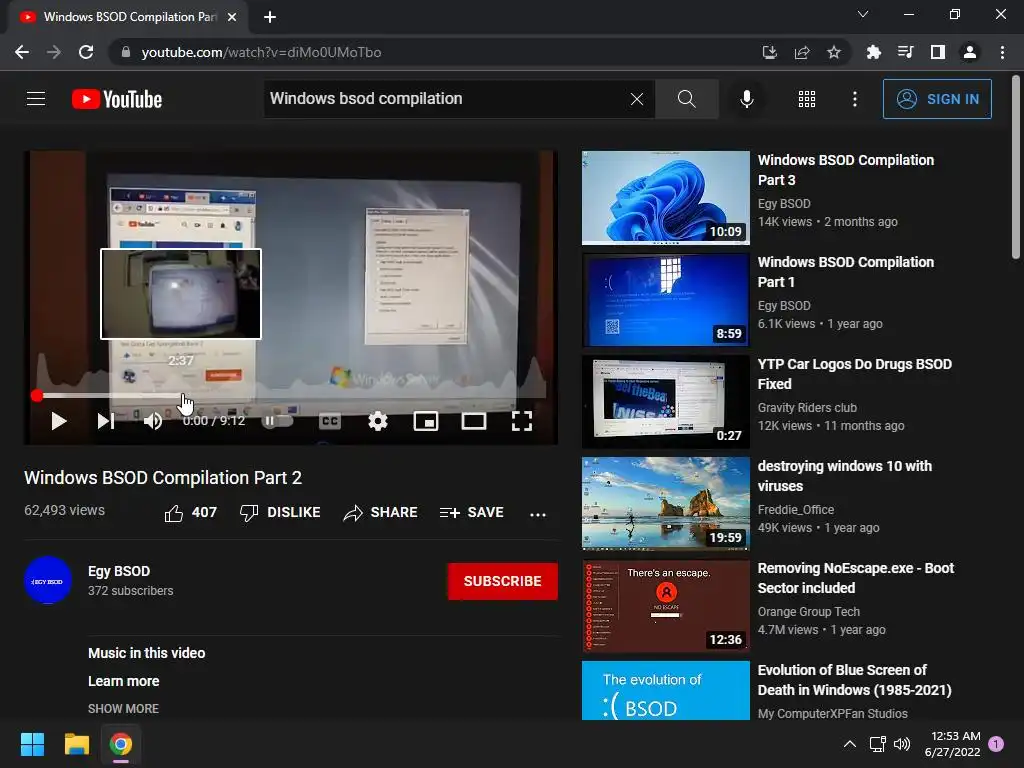Start voice search with microphone icon
This screenshot has width=1024, height=768.
(746, 99)
